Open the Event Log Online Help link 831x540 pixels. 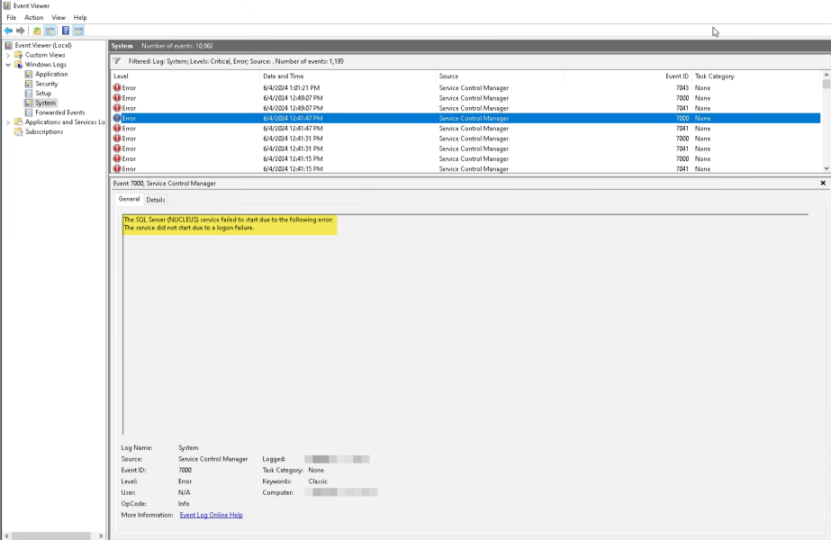[x=211, y=515]
